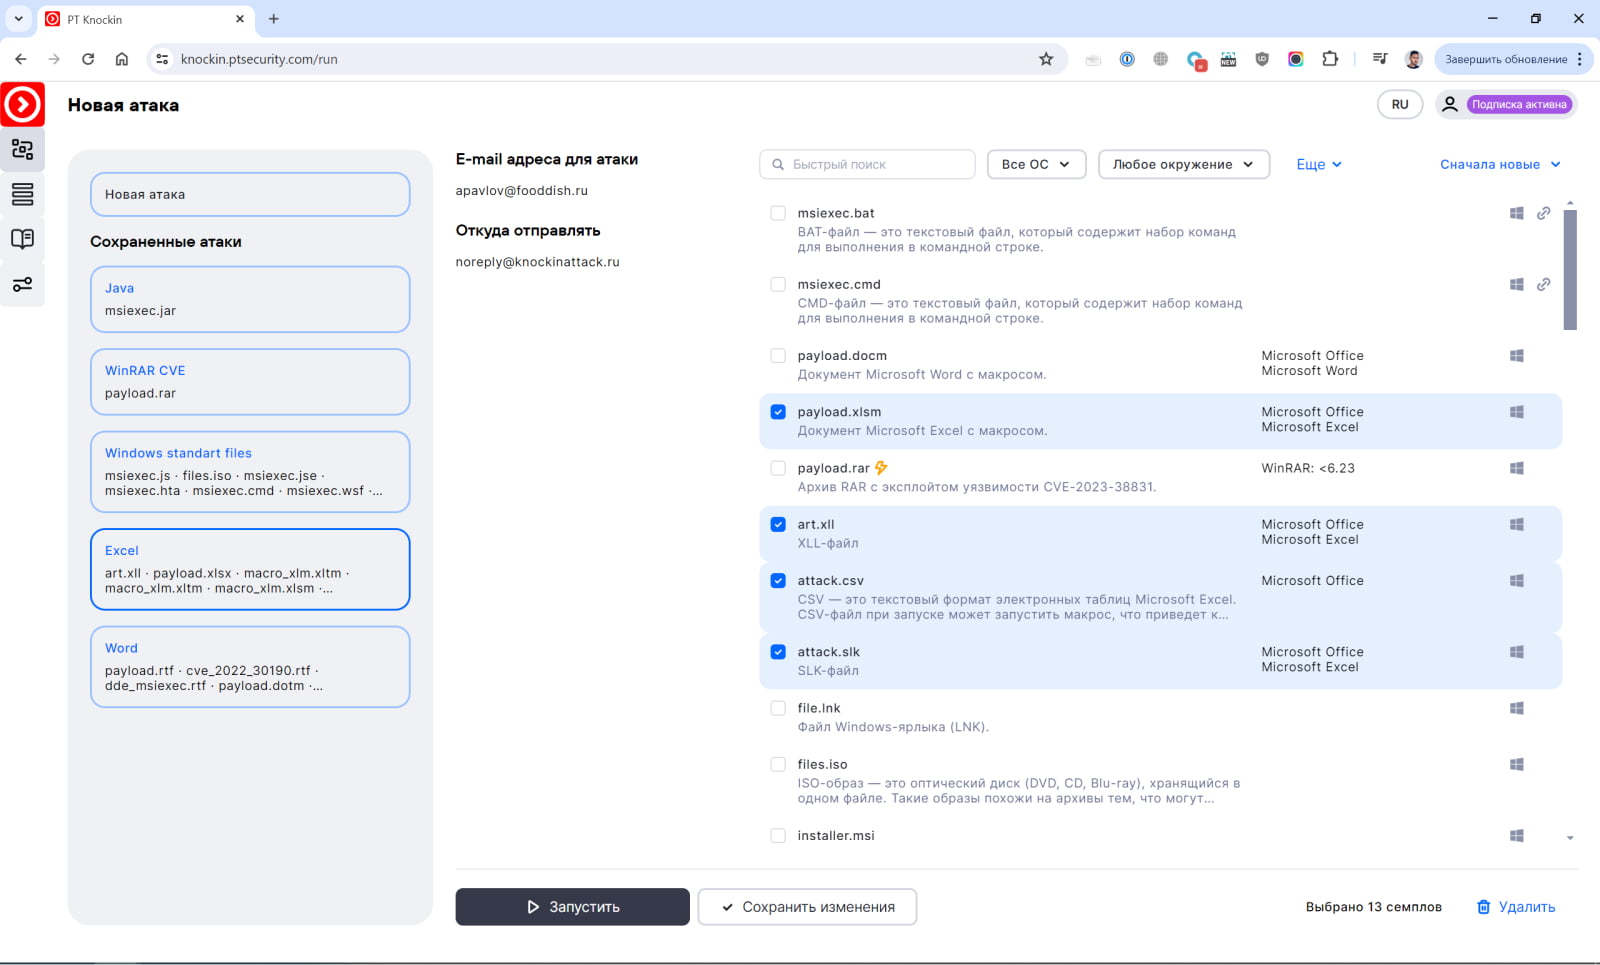Image resolution: width=1600 pixels, height=965 pixels.
Task: Click the user profile icon
Action: click(x=1450, y=104)
